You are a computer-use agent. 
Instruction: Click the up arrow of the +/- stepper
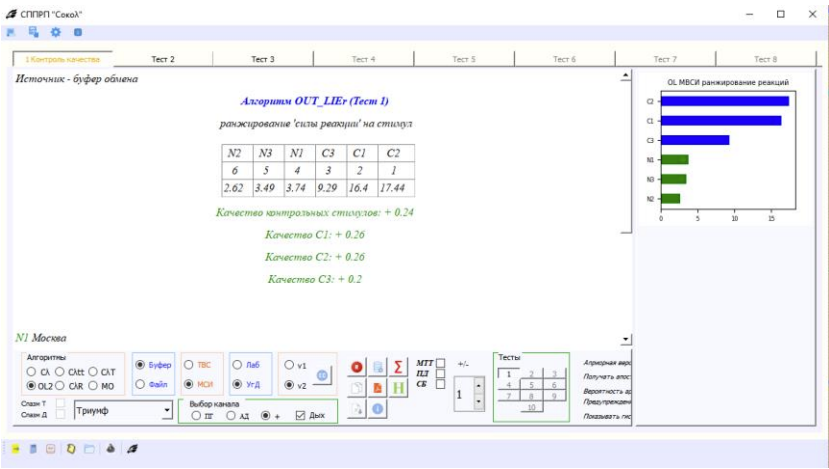pyautogui.click(x=478, y=385)
